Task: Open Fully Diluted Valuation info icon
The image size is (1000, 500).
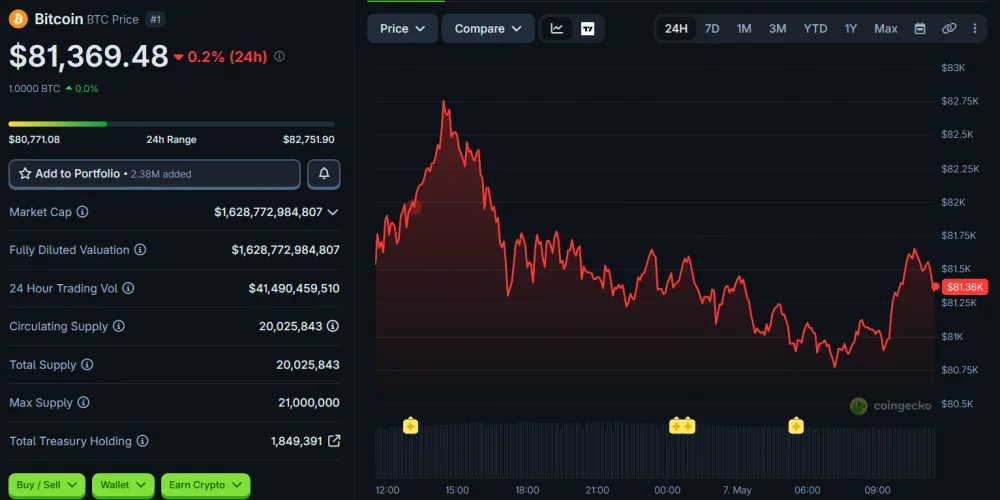Action: (x=140, y=250)
